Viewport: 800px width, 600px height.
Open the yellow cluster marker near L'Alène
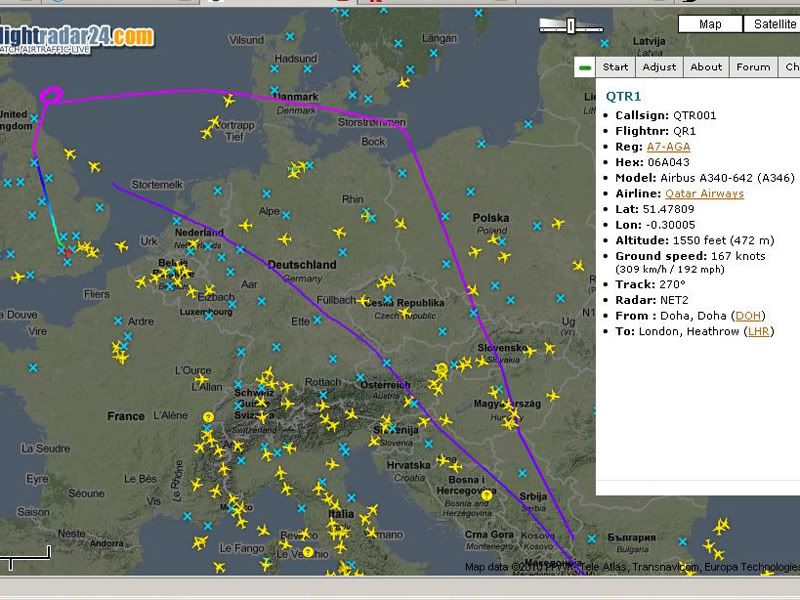pyautogui.click(x=208, y=417)
